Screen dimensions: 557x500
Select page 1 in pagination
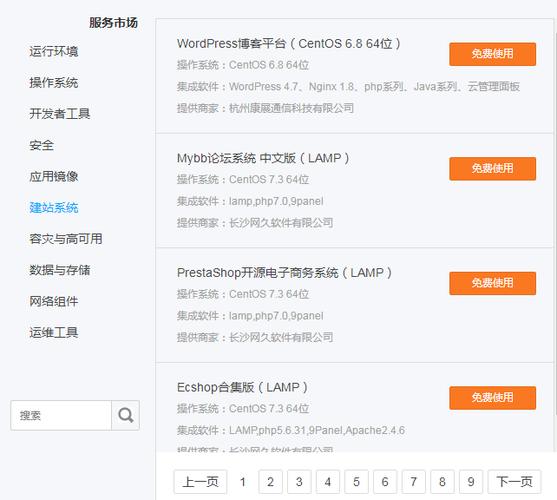pos(243,482)
